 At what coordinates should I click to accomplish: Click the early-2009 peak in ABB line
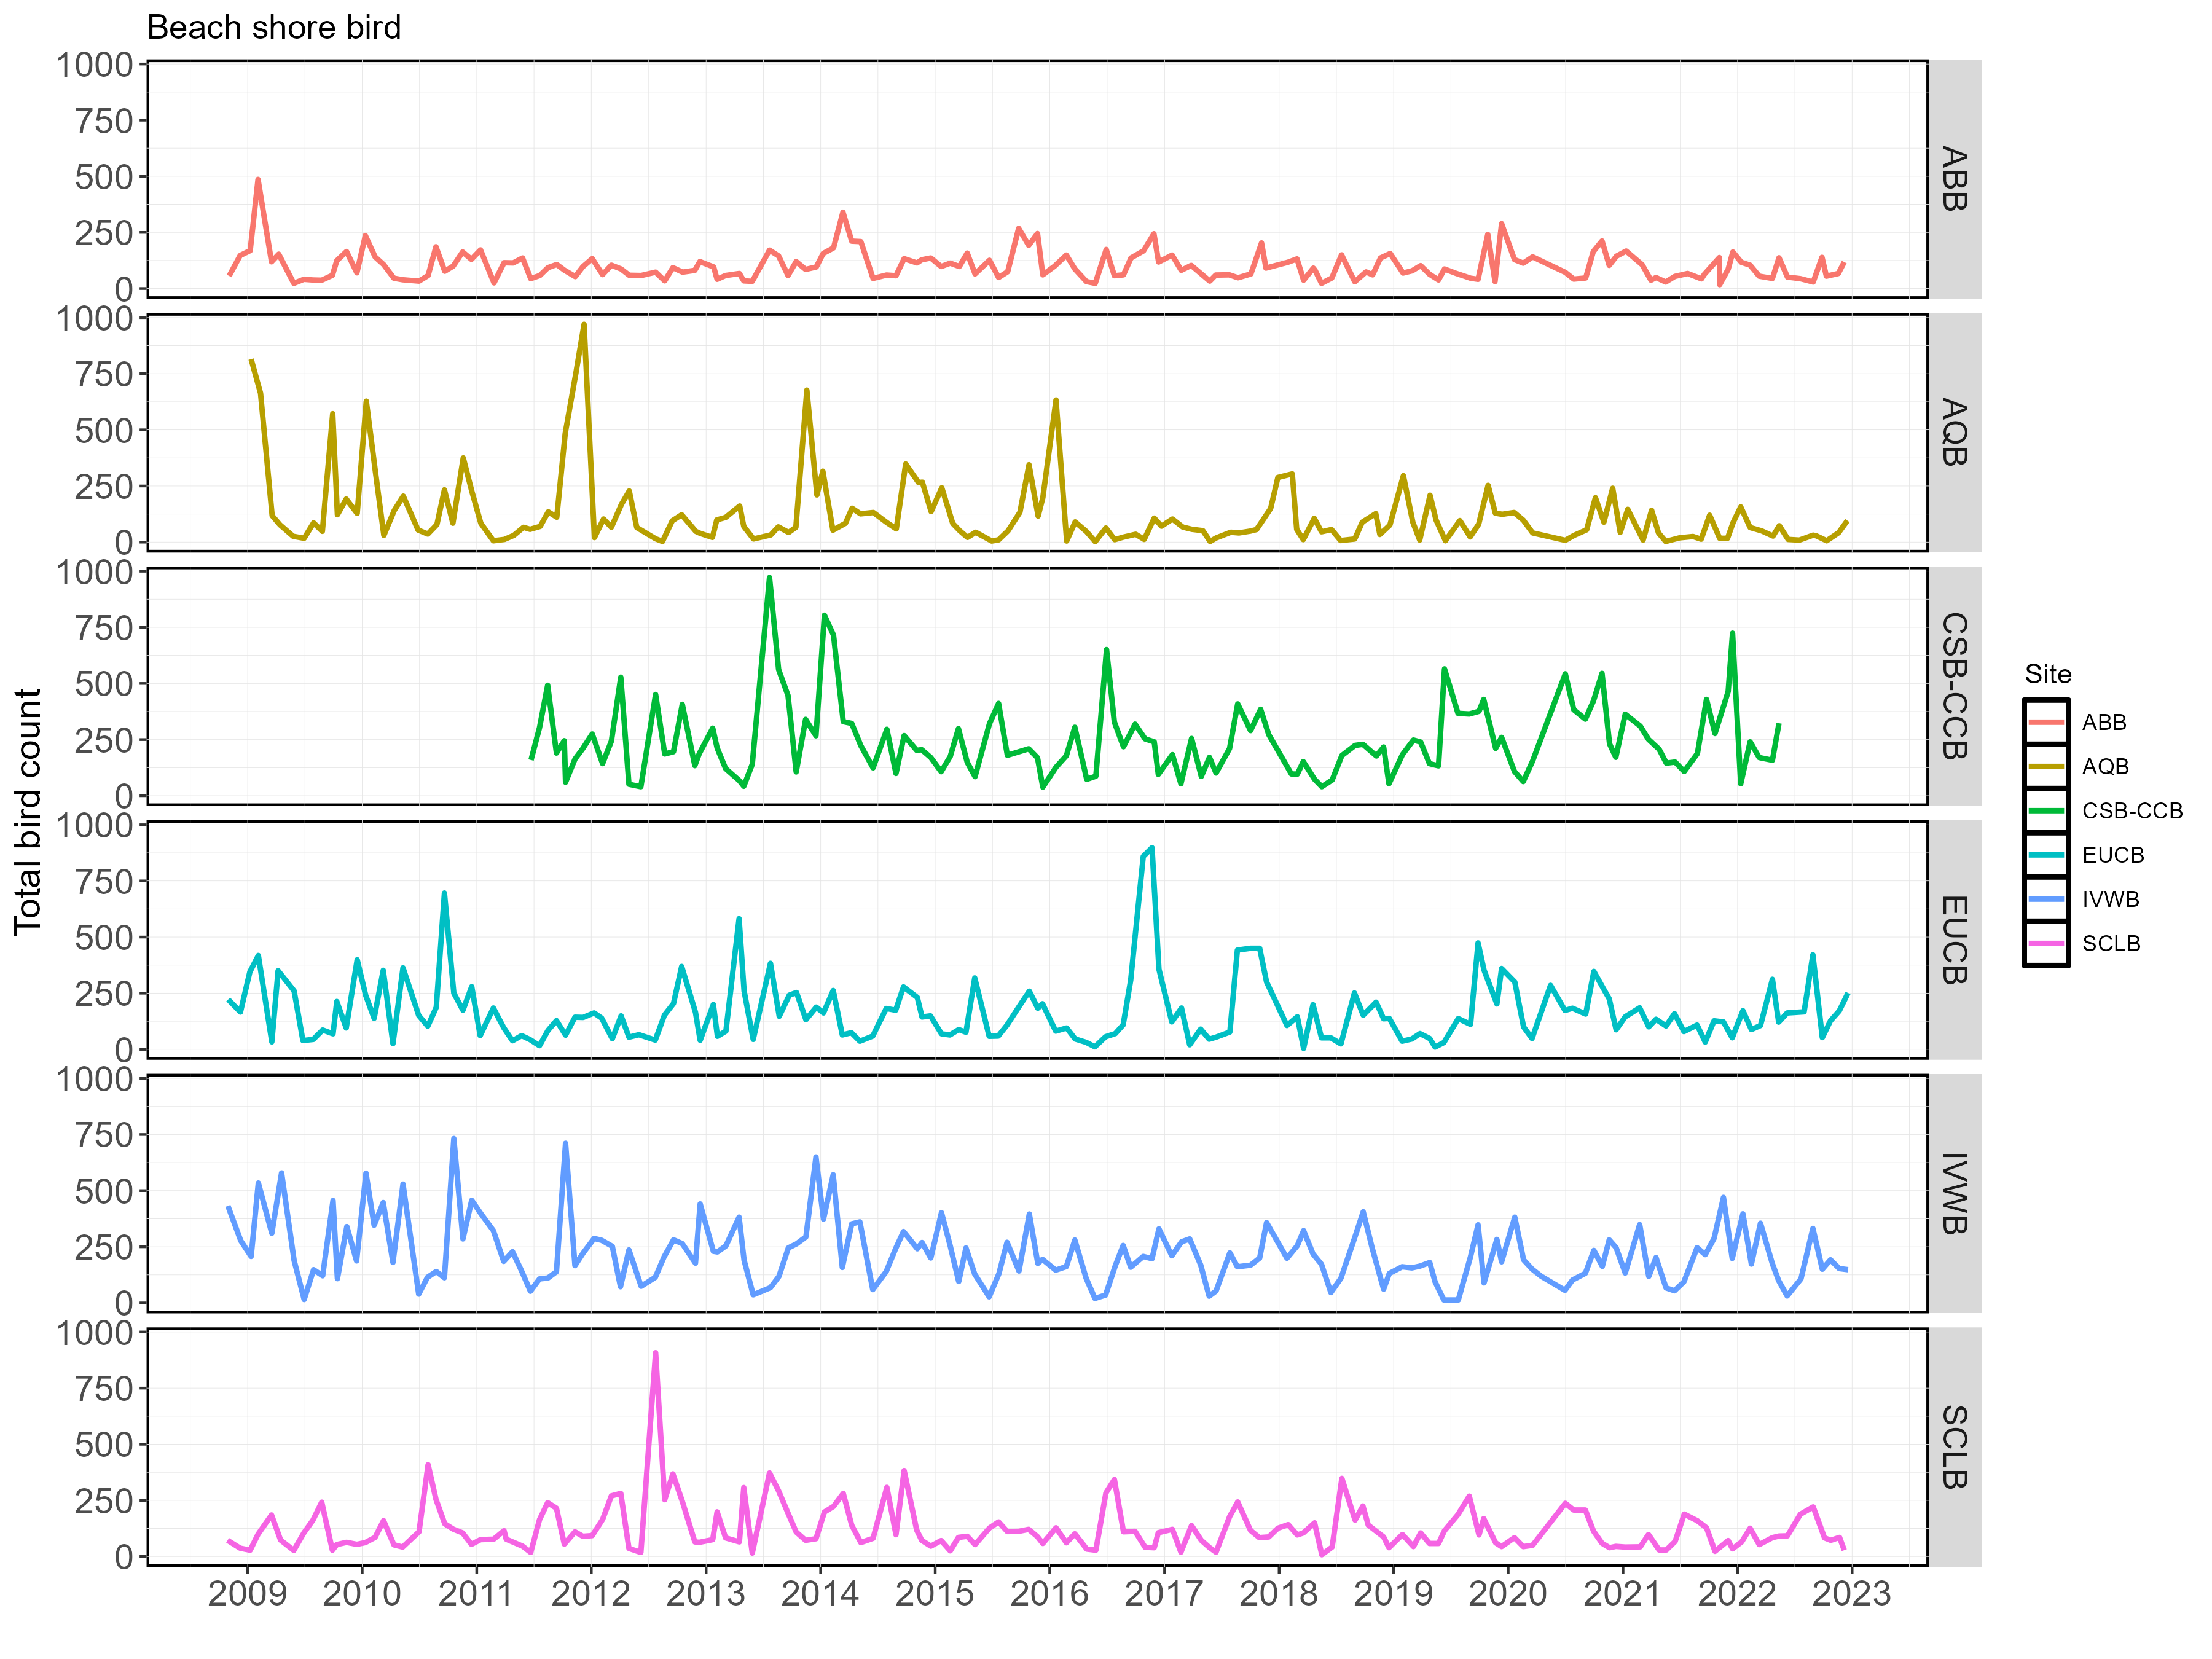pyautogui.click(x=258, y=181)
